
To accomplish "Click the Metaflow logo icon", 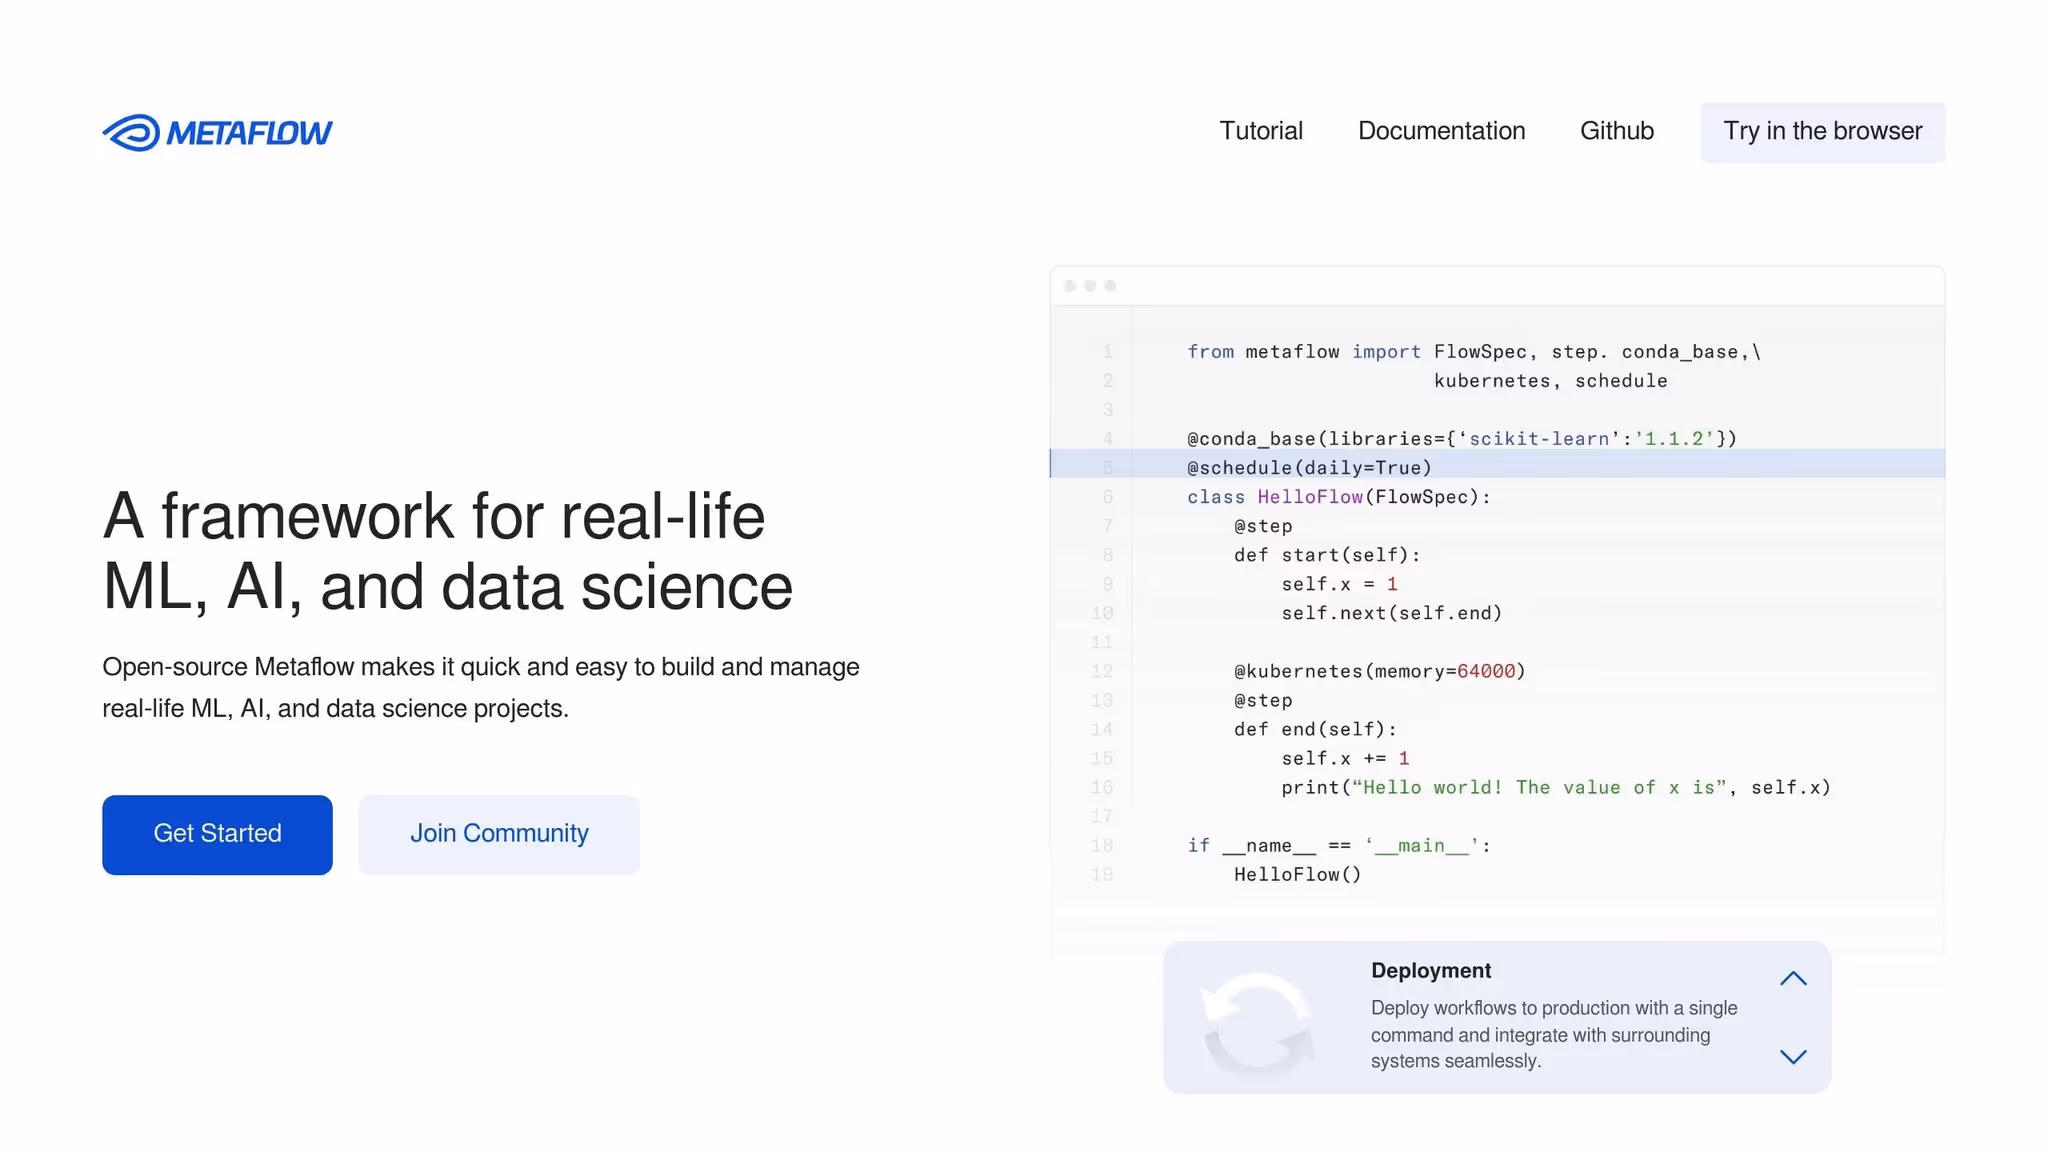I will [x=131, y=133].
